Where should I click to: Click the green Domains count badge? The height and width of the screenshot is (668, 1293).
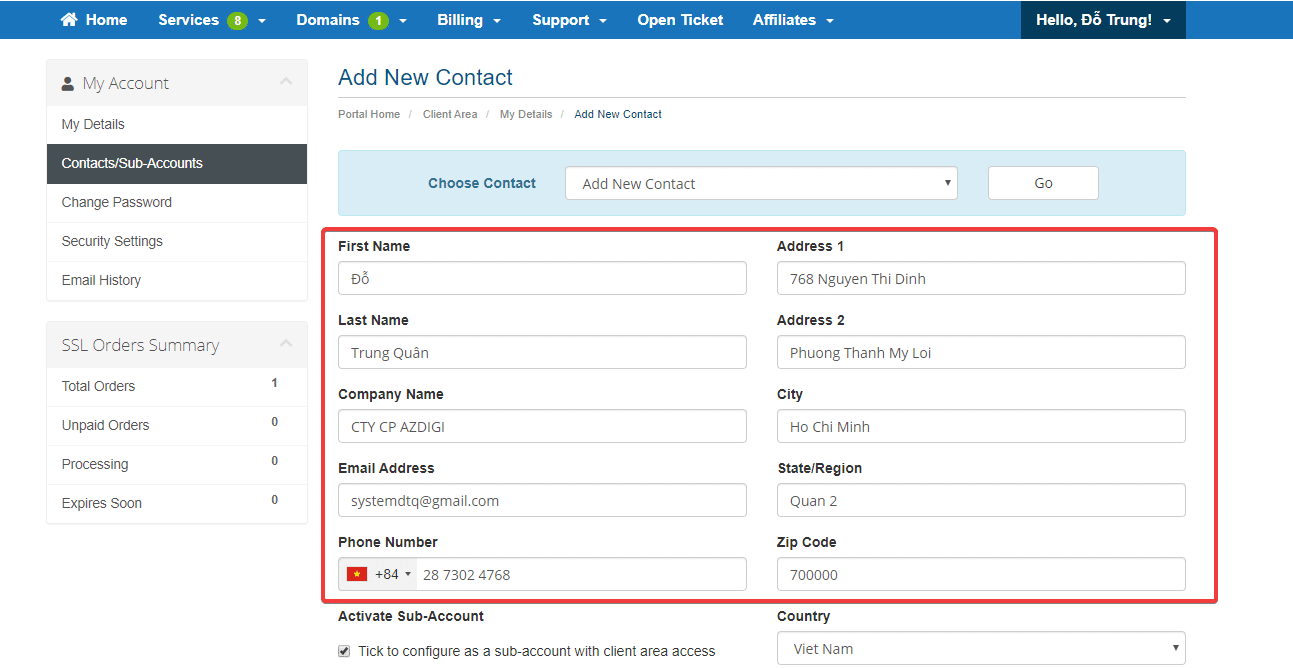tap(379, 20)
